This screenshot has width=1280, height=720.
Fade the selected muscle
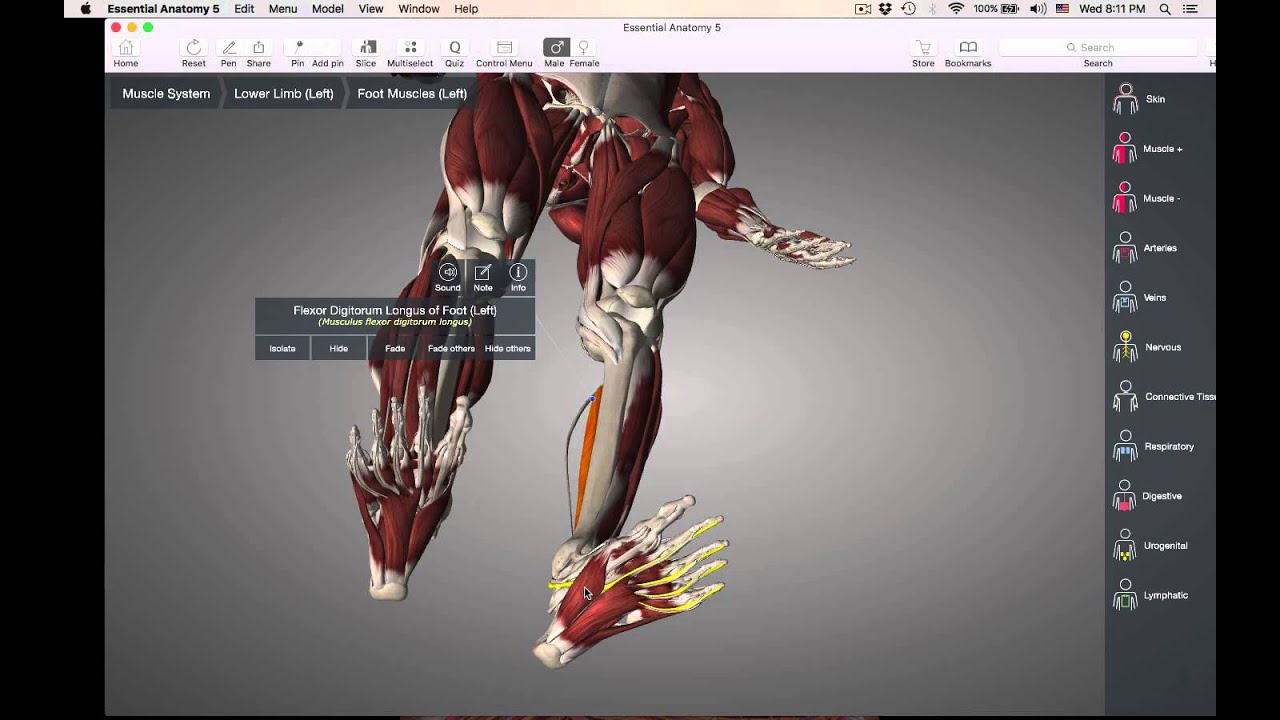click(x=395, y=348)
